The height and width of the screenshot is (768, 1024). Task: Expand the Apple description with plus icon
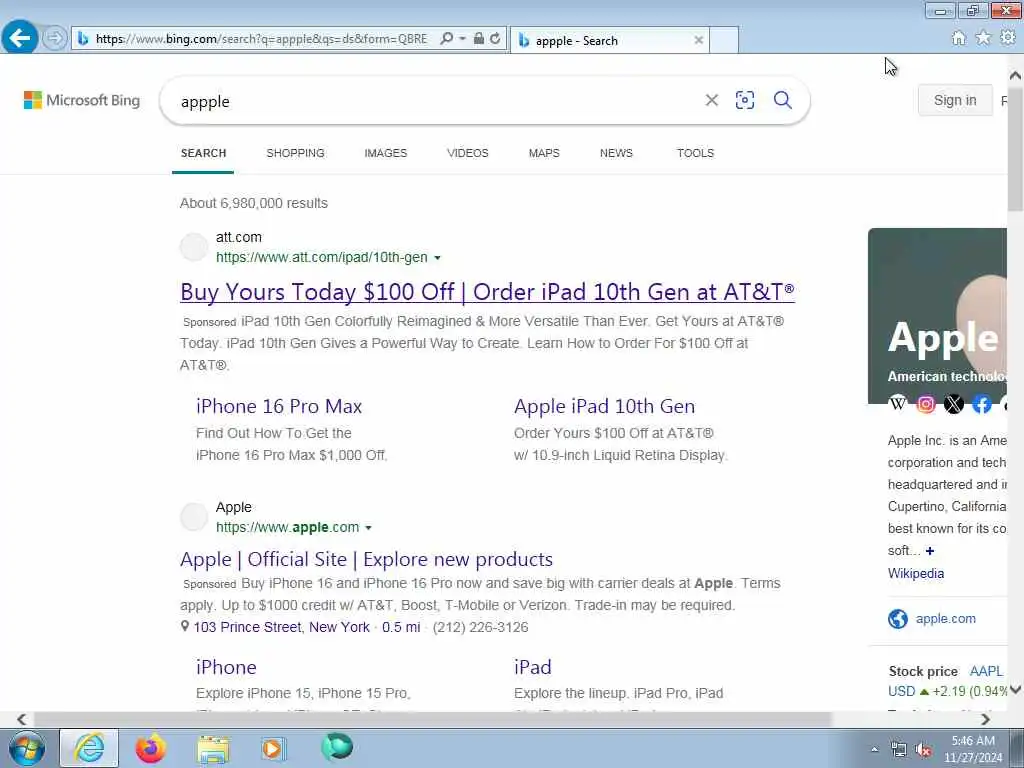pos(930,551)
